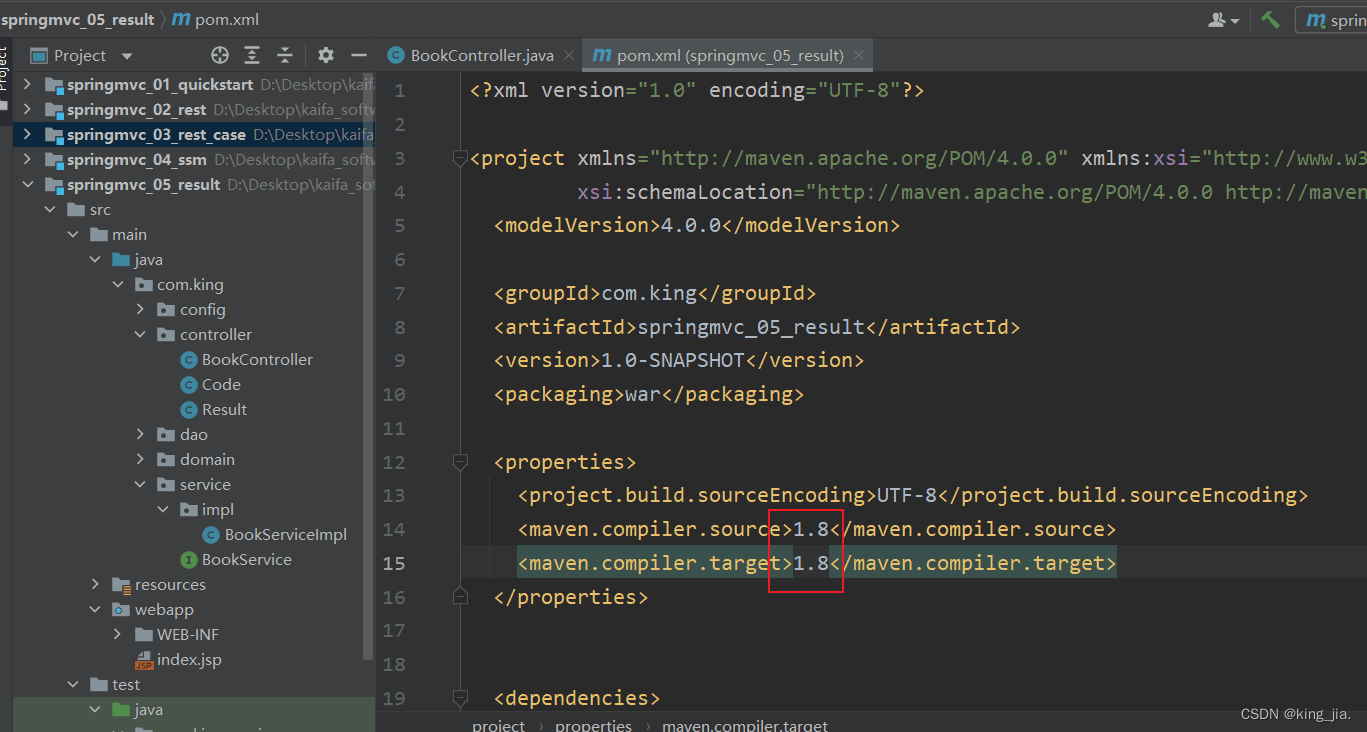Viewport: 1367px width, 732px height.
Task: Click 'project' in editor breadcrumb bar
Action: click(498, 725)
